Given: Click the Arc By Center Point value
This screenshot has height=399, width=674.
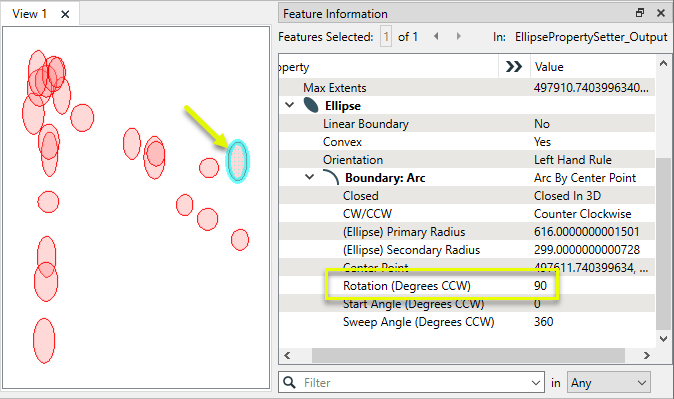Looking at the screenshot, I should (x=585, y=178).
